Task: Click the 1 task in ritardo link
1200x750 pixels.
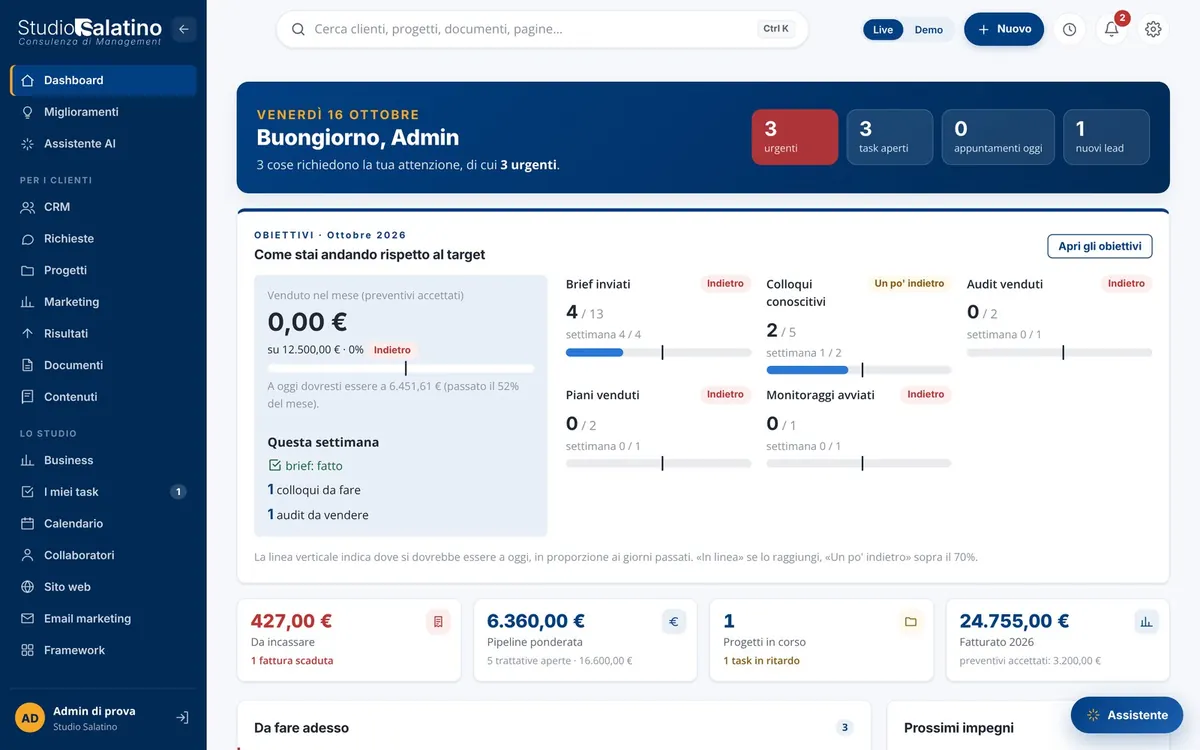Action: point(762,661)
